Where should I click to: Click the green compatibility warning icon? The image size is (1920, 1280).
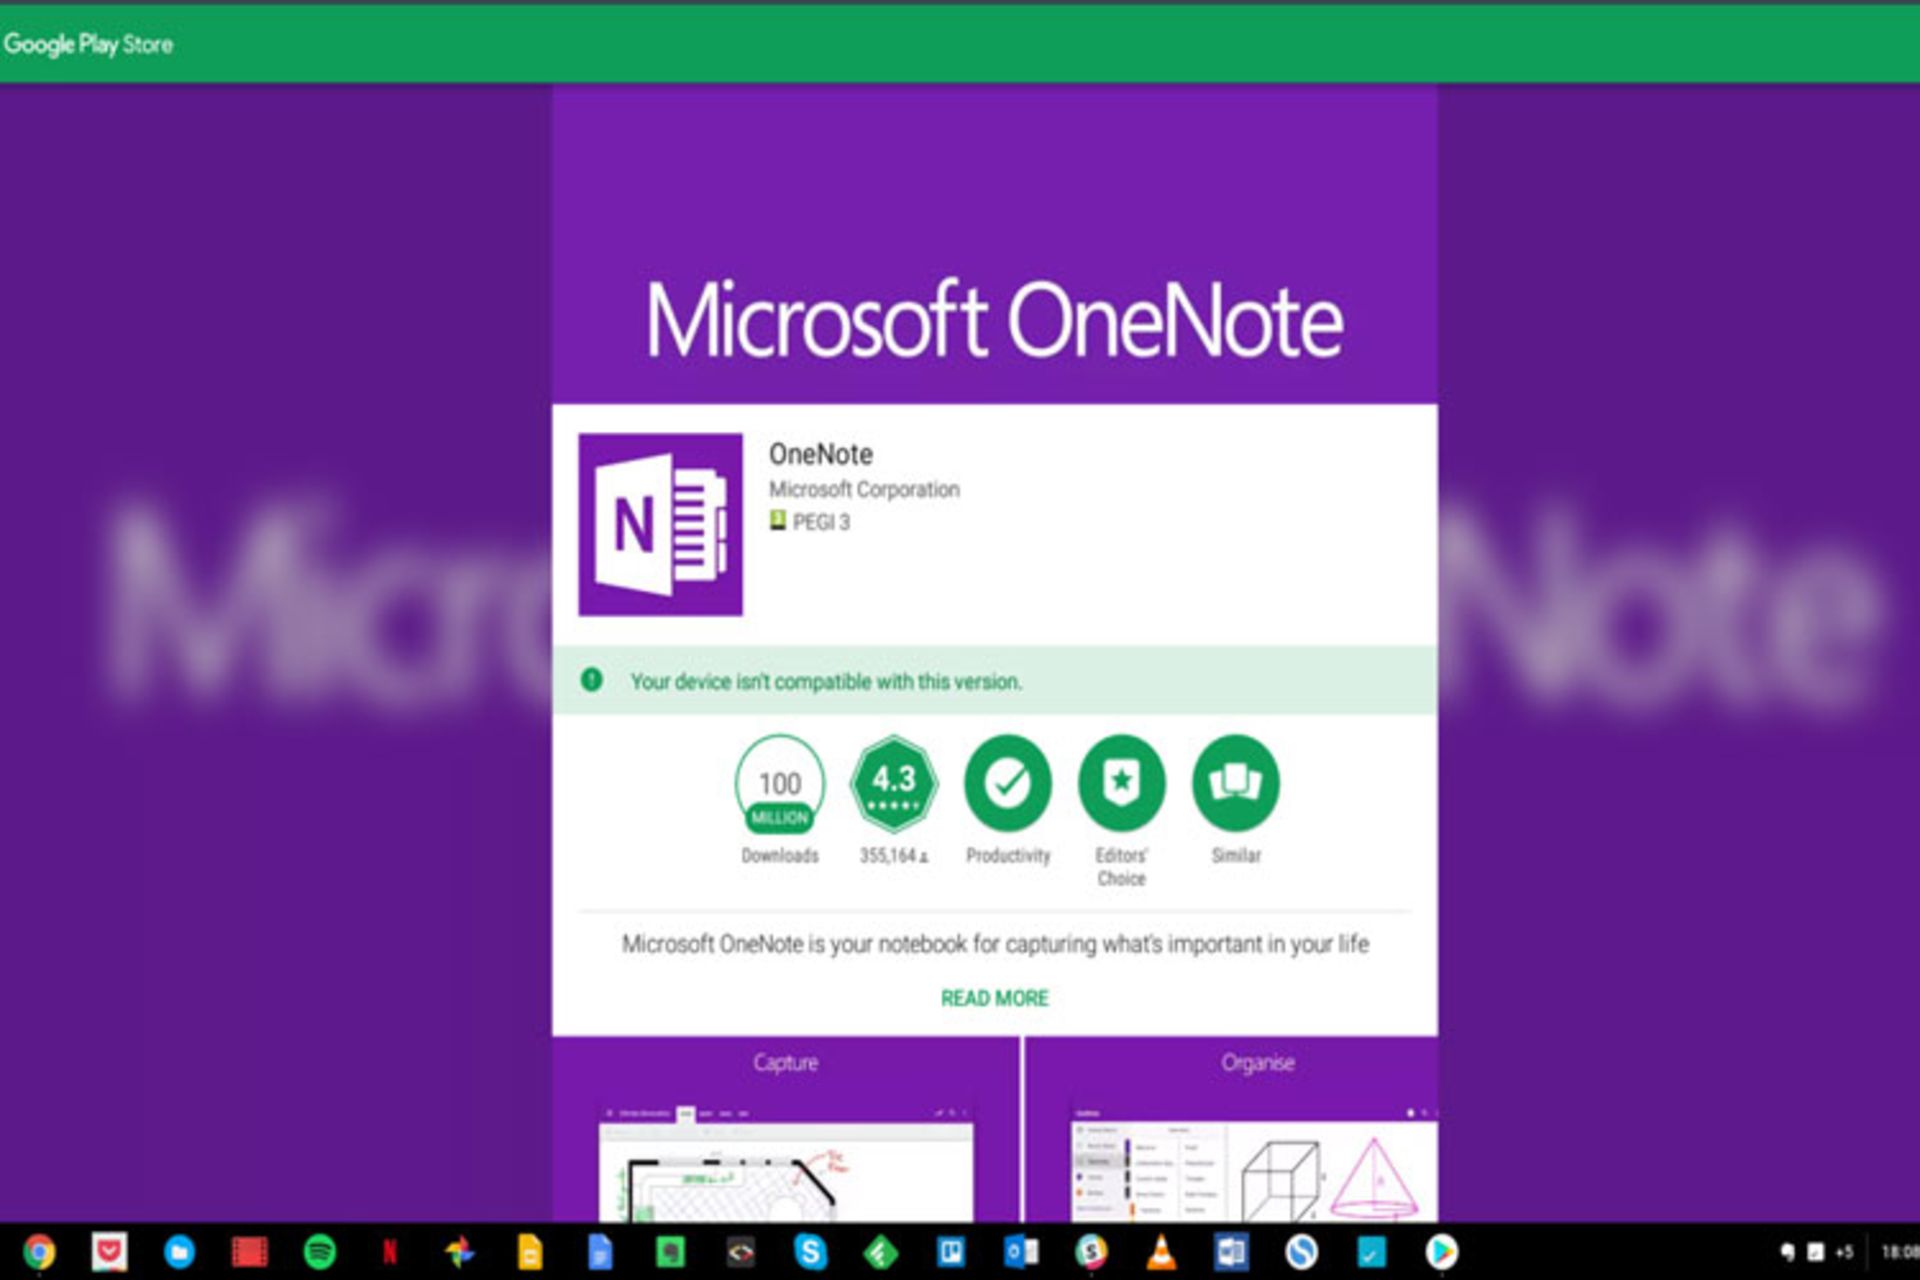[592, 680]
